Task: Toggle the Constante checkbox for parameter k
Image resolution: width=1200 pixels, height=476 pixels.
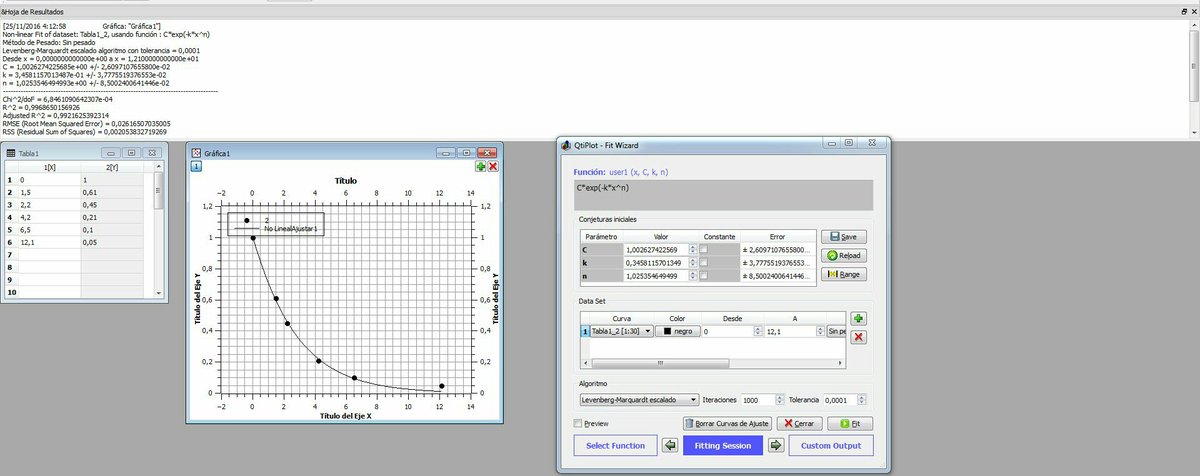Action: click(x=704, y=262)
